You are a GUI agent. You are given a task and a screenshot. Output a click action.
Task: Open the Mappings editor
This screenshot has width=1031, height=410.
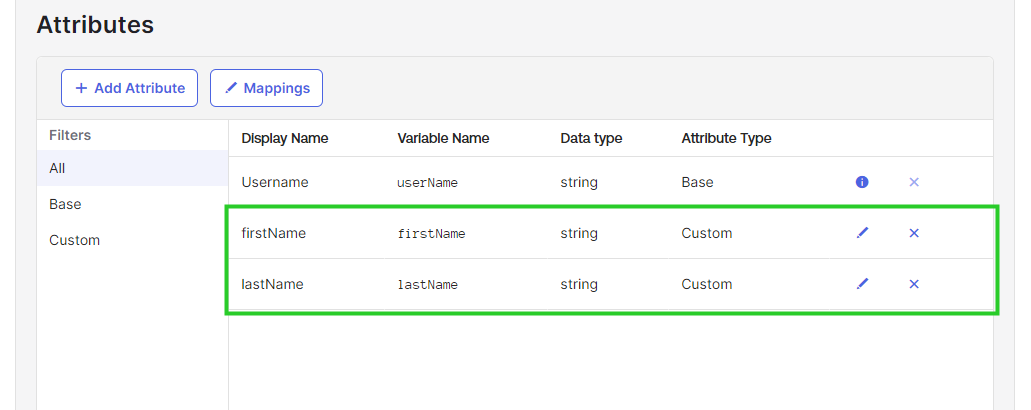tap(266, 88)
